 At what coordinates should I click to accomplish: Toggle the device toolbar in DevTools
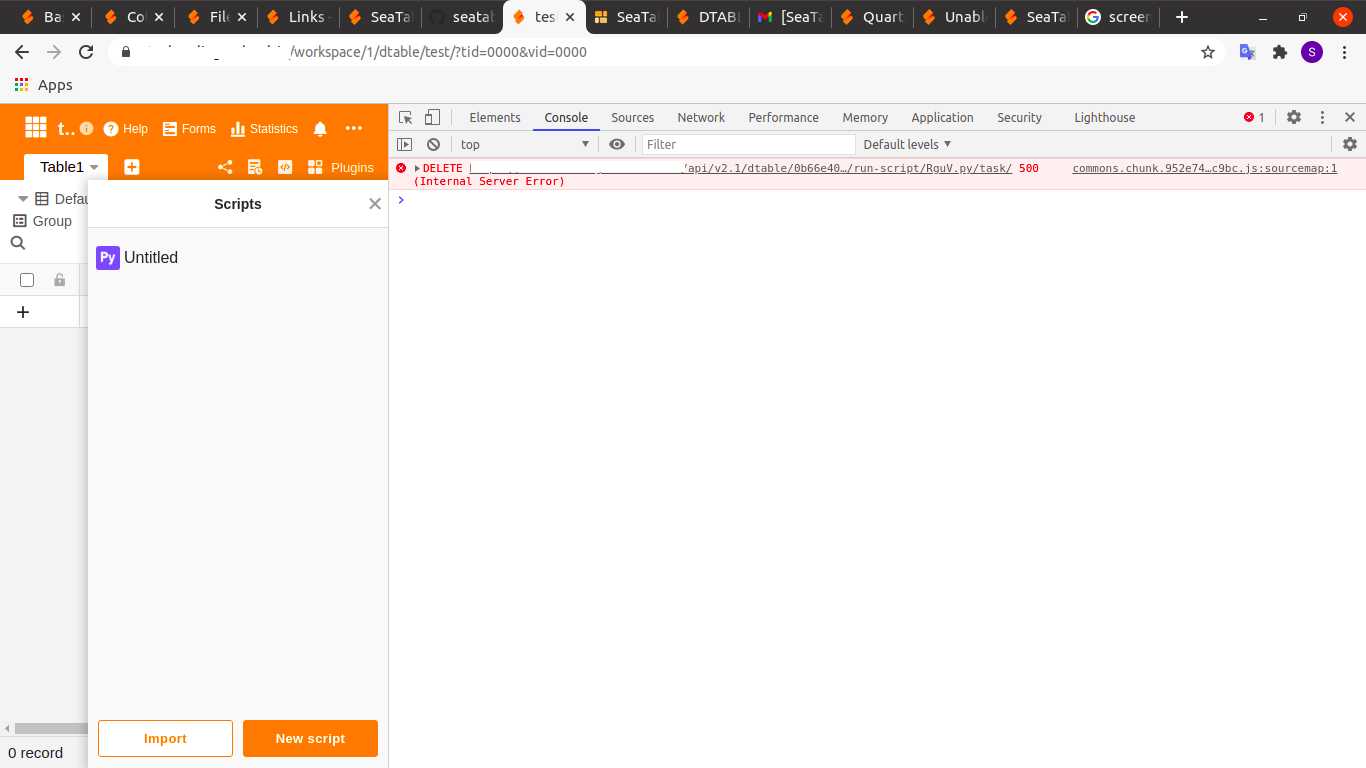pos(432,117)
